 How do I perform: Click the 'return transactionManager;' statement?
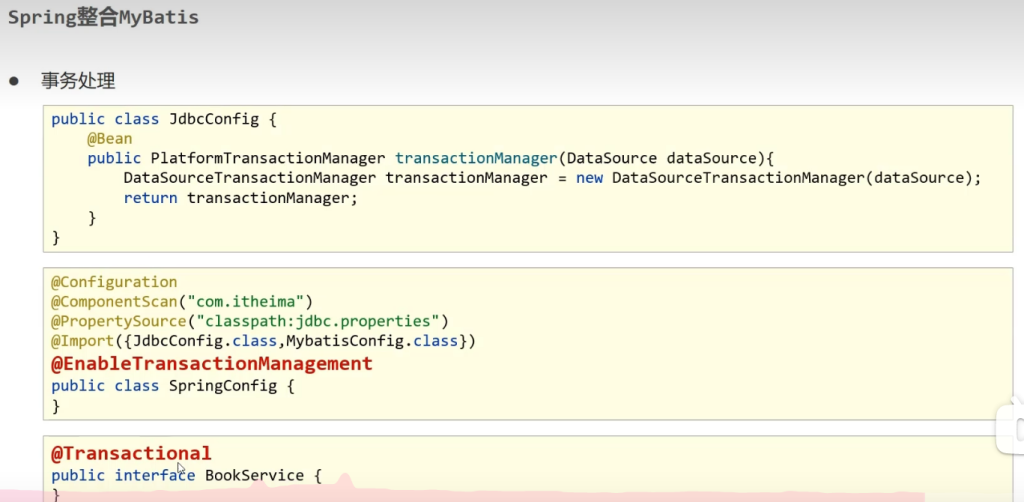coord(240,198)
